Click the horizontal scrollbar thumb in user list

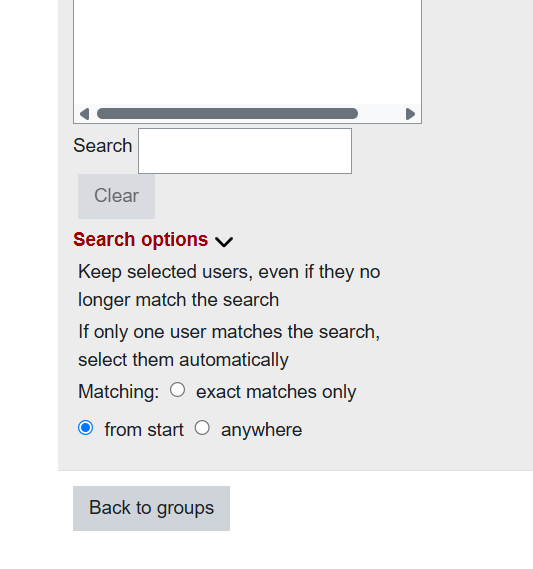[x=227, y=114]
